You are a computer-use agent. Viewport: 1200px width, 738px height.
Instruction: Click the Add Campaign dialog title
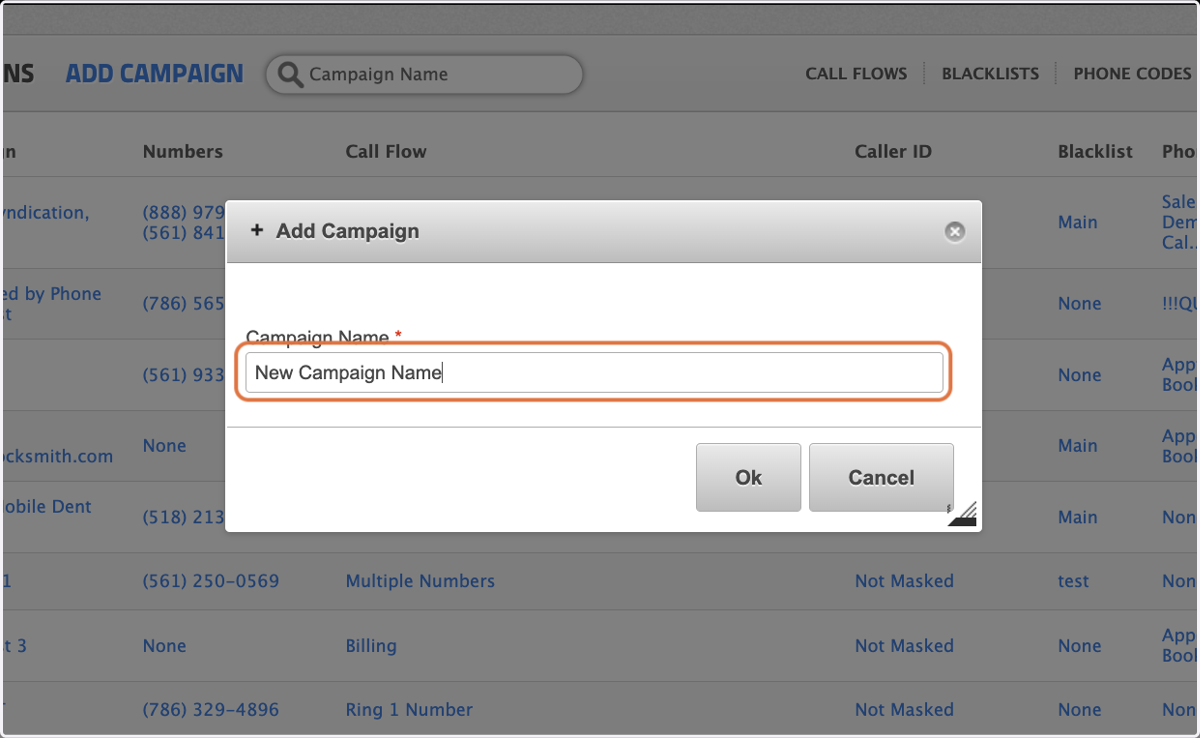click(347, 231)
